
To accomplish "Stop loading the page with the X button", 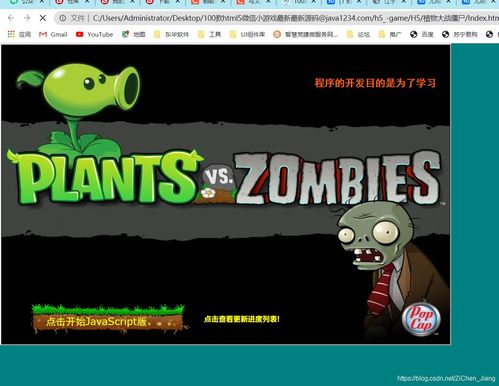I will point(43,18).
